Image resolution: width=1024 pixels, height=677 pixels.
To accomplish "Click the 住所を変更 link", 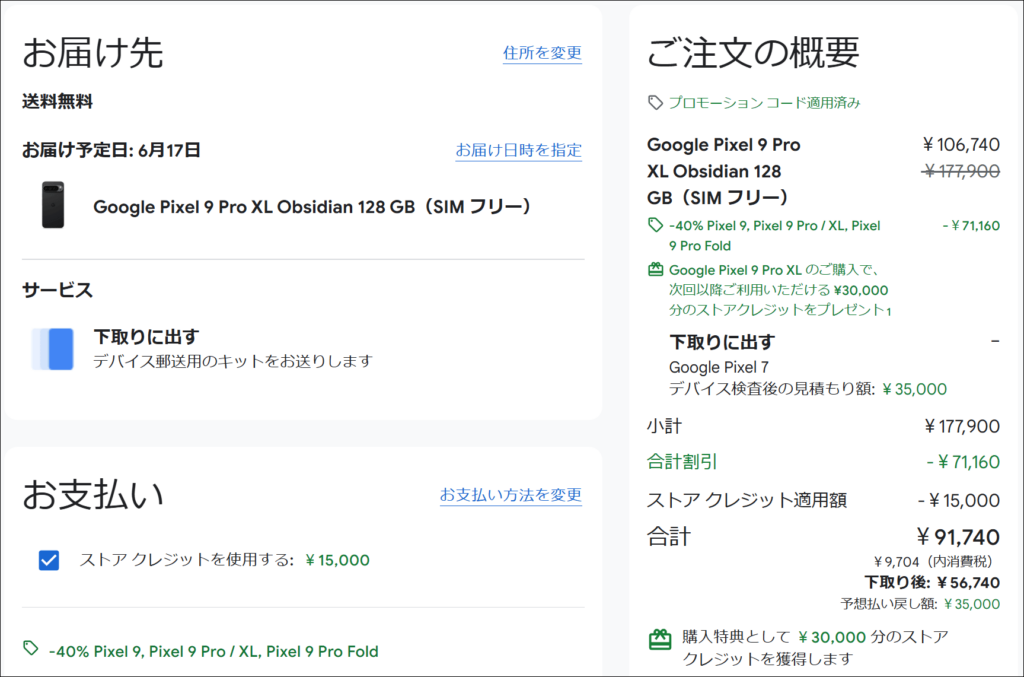I will [542, 53].
